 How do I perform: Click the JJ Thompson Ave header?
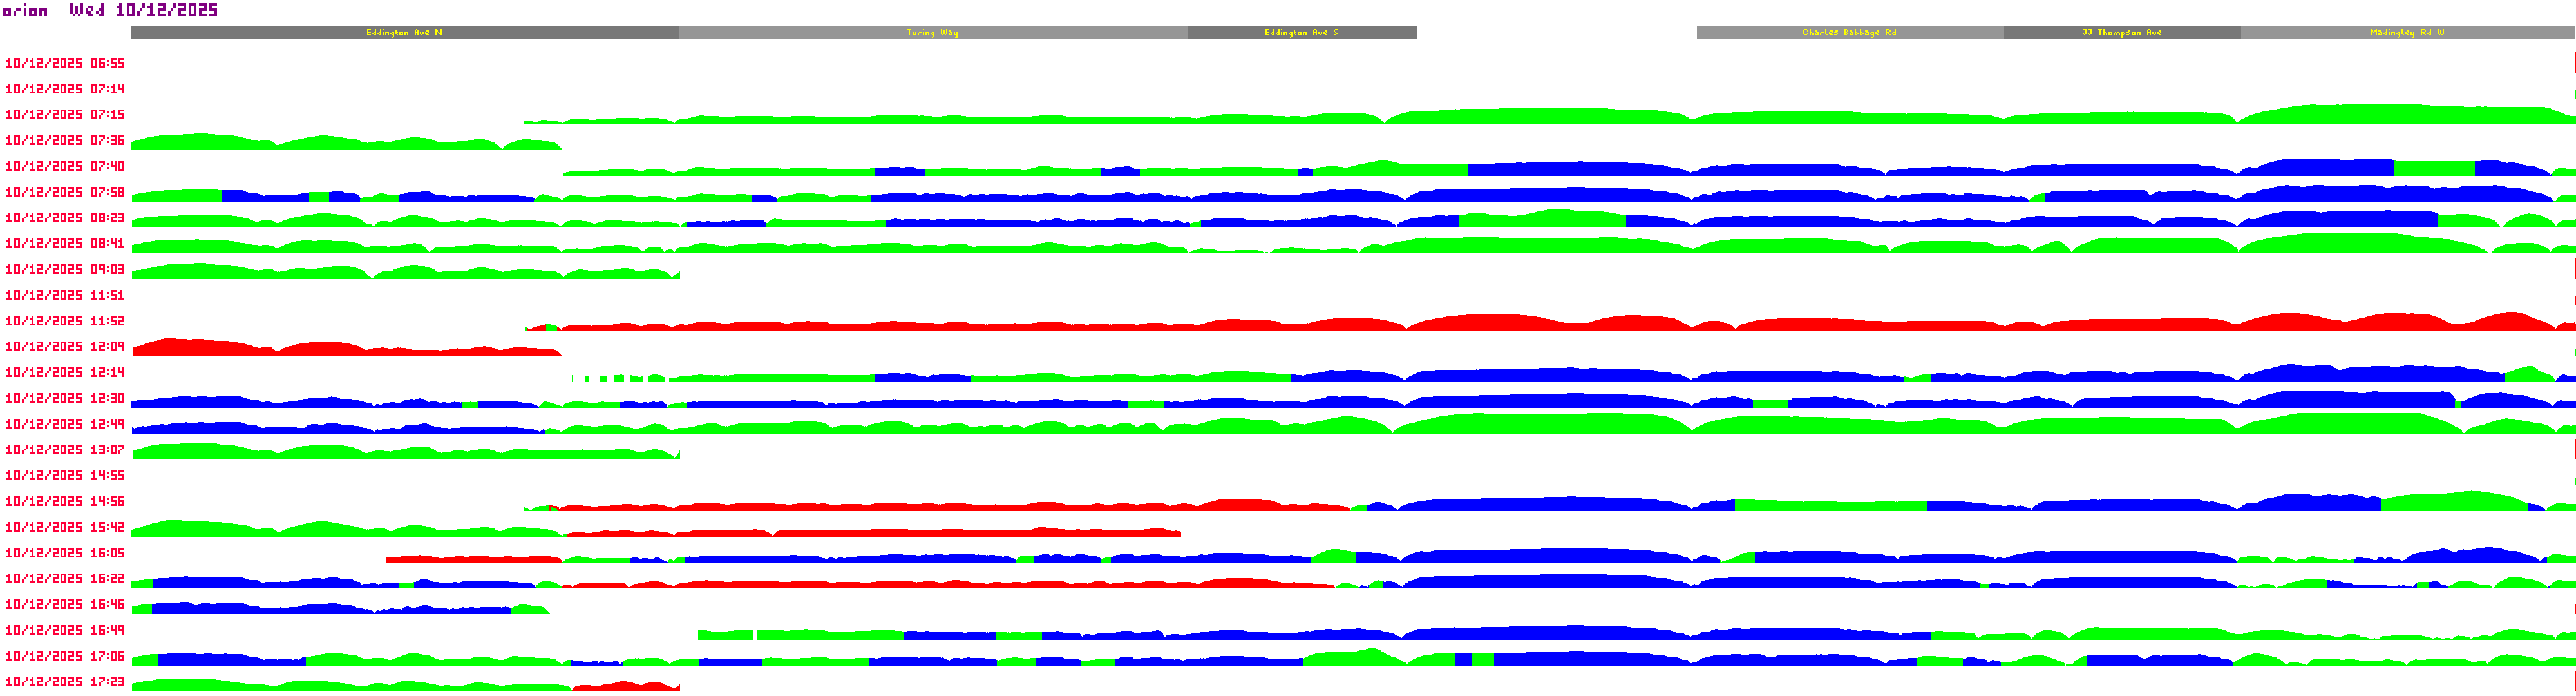pyautogui.click(x=2121, y=33)
